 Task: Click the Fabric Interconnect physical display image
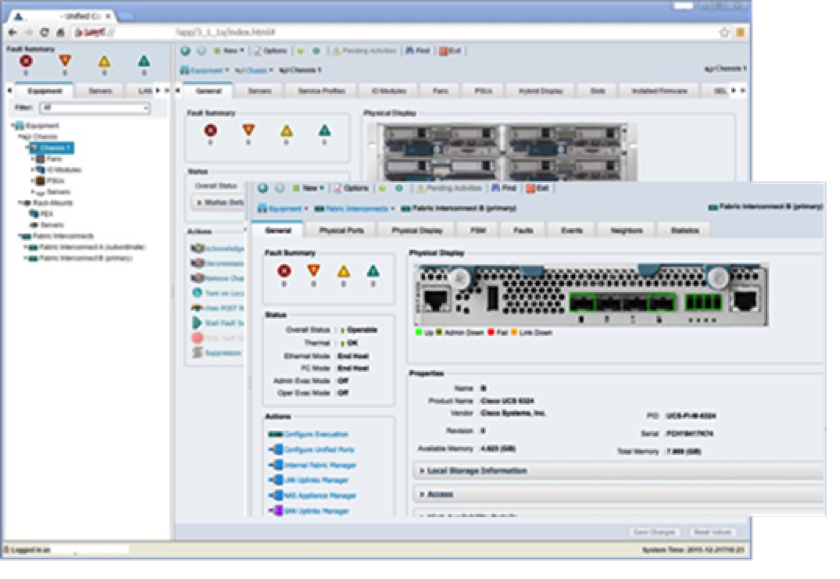pyautogui.click(x=590, y=296)
